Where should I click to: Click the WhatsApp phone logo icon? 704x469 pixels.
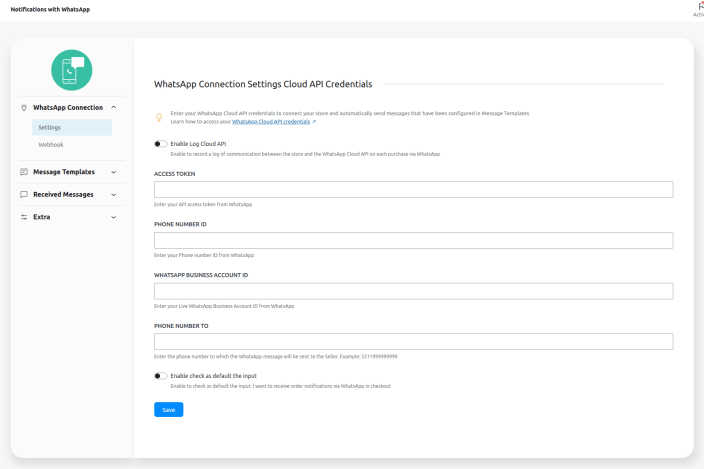point(72,70)
